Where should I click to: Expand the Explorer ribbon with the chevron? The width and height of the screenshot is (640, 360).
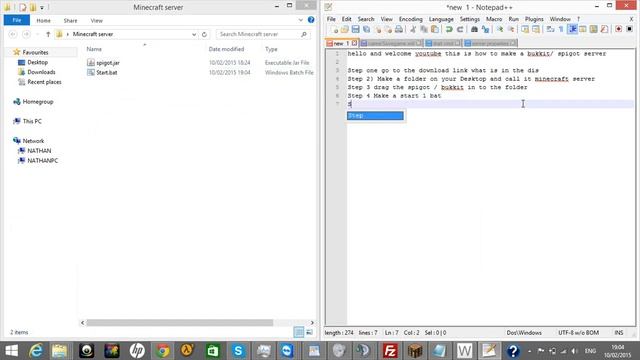[301, 20]
